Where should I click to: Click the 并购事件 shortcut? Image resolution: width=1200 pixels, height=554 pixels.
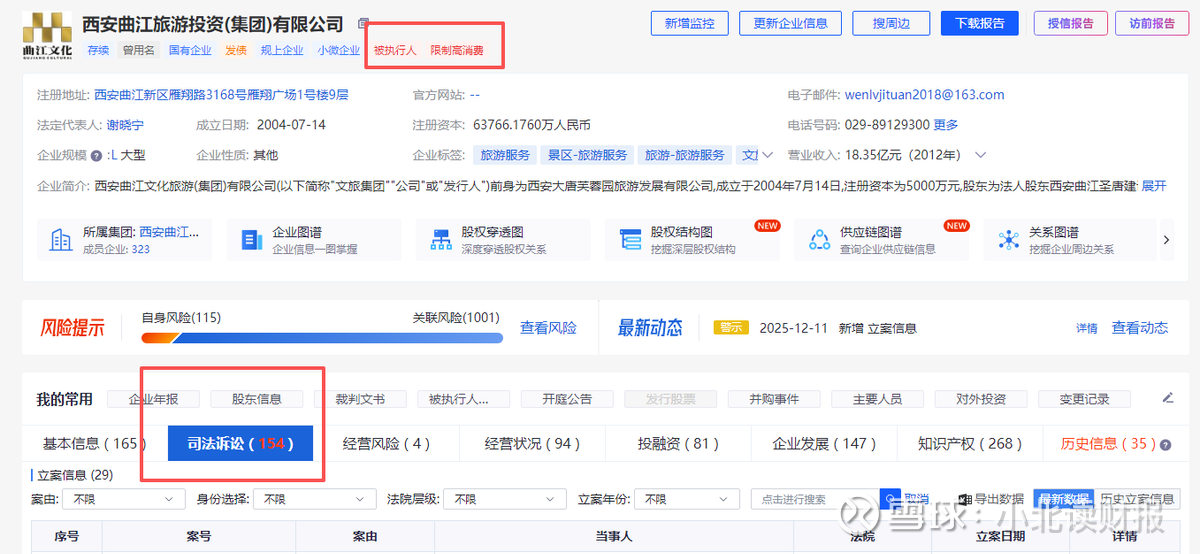click(x=774, y=399)
